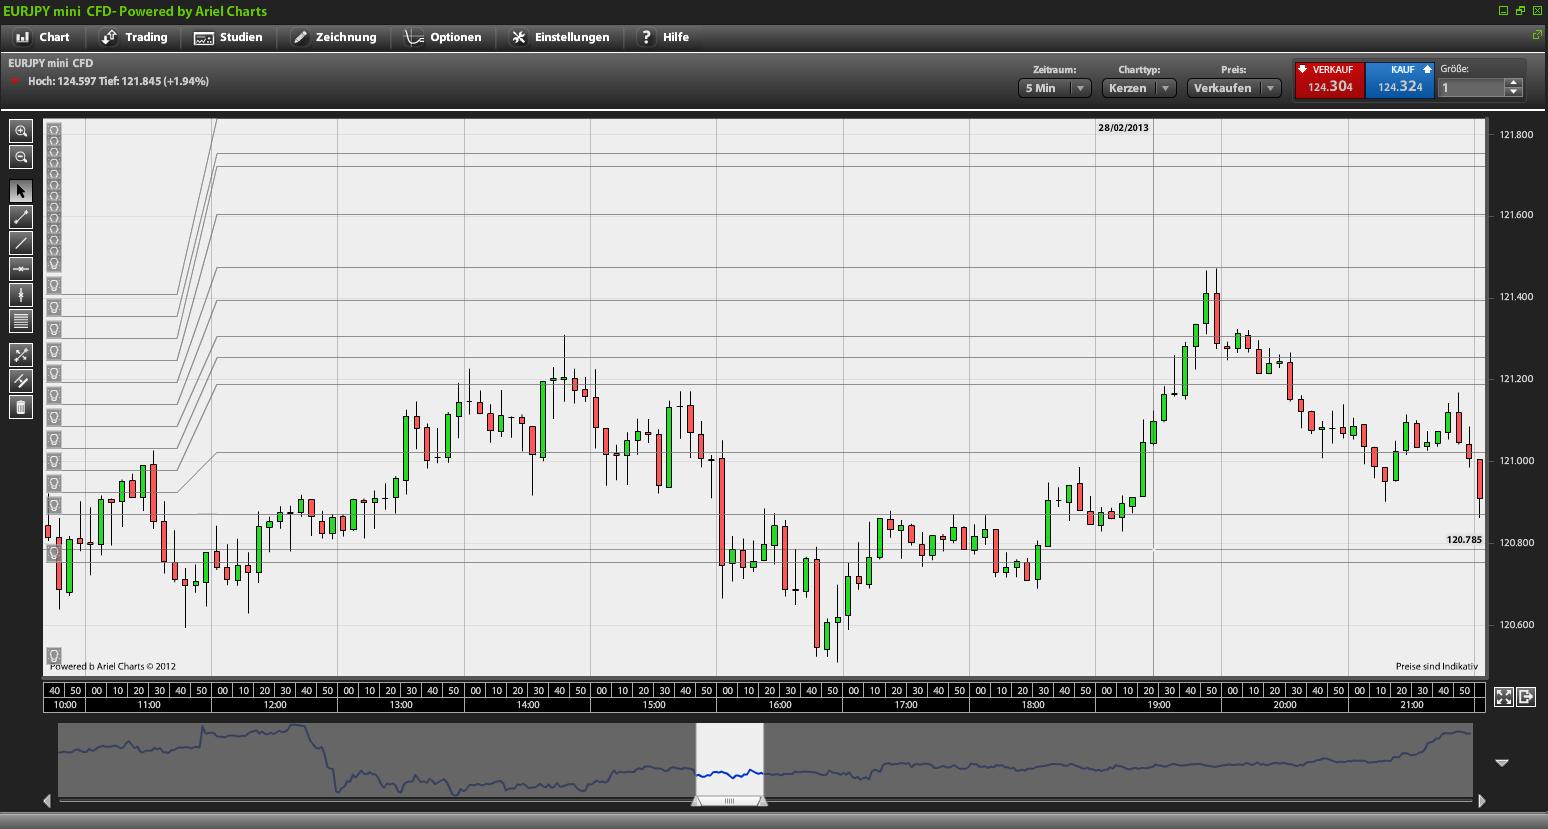
Task: Close the EURJPY chart window
Action: (x=1537, y=11)
